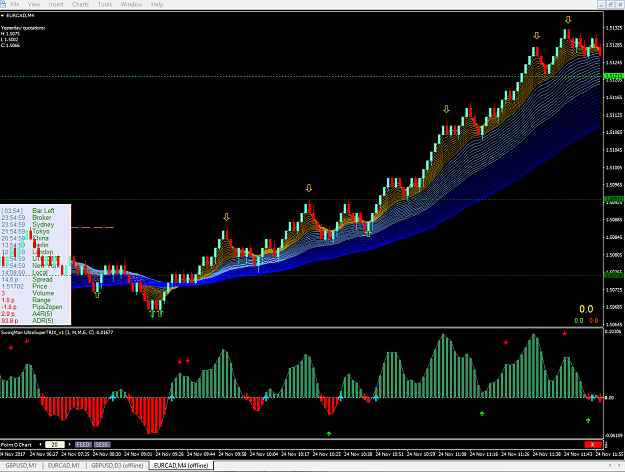Click the small green 0.0 value

(x=579, y=321)
